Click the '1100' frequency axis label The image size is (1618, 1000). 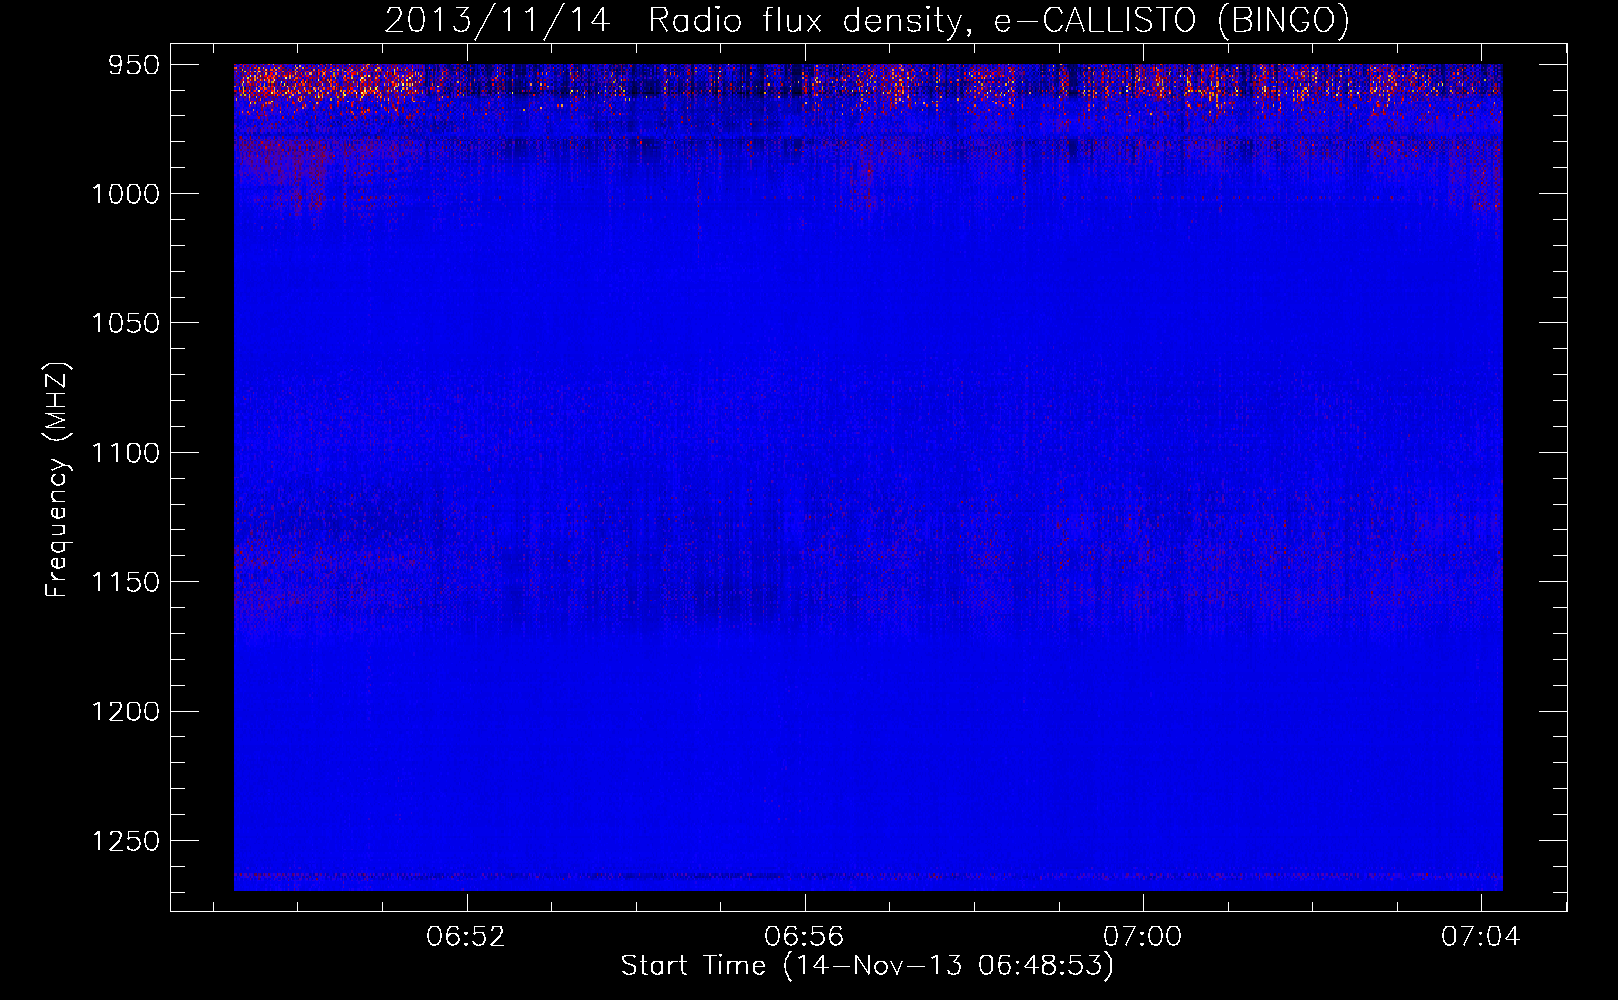point(125,453)
